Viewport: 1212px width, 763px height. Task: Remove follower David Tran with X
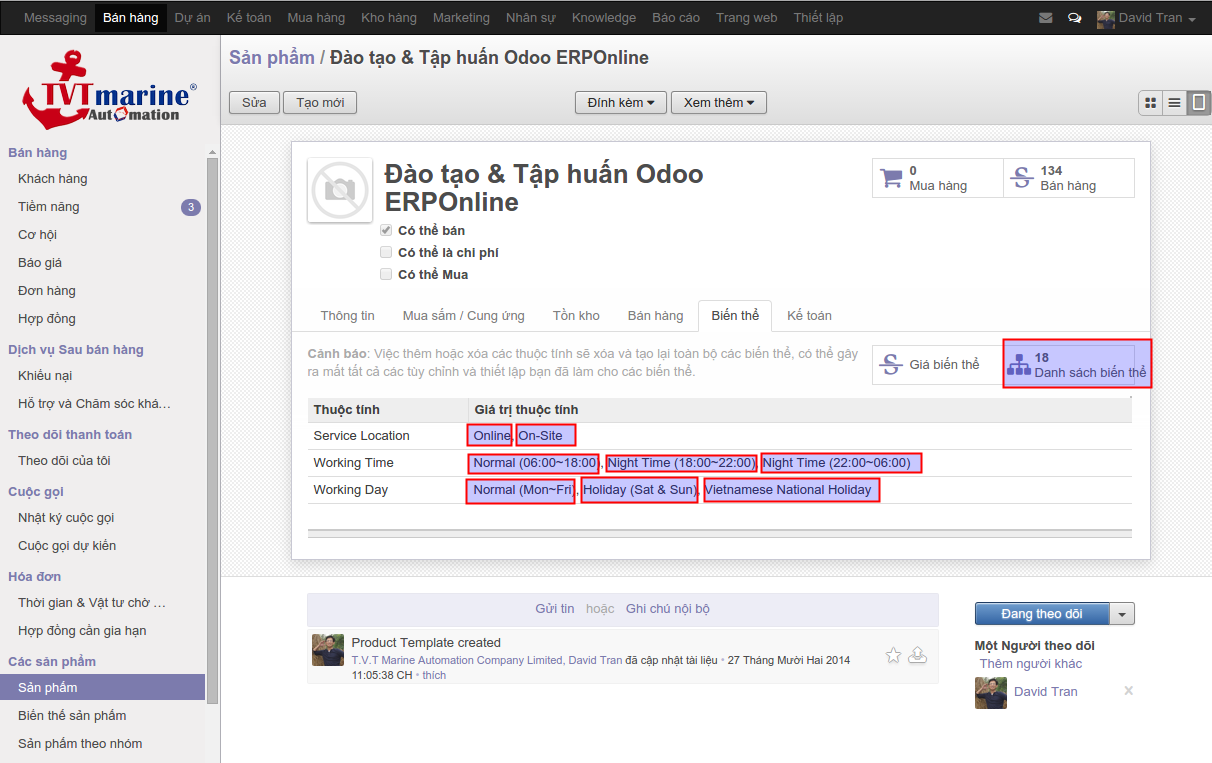[x=1129, y=691]
